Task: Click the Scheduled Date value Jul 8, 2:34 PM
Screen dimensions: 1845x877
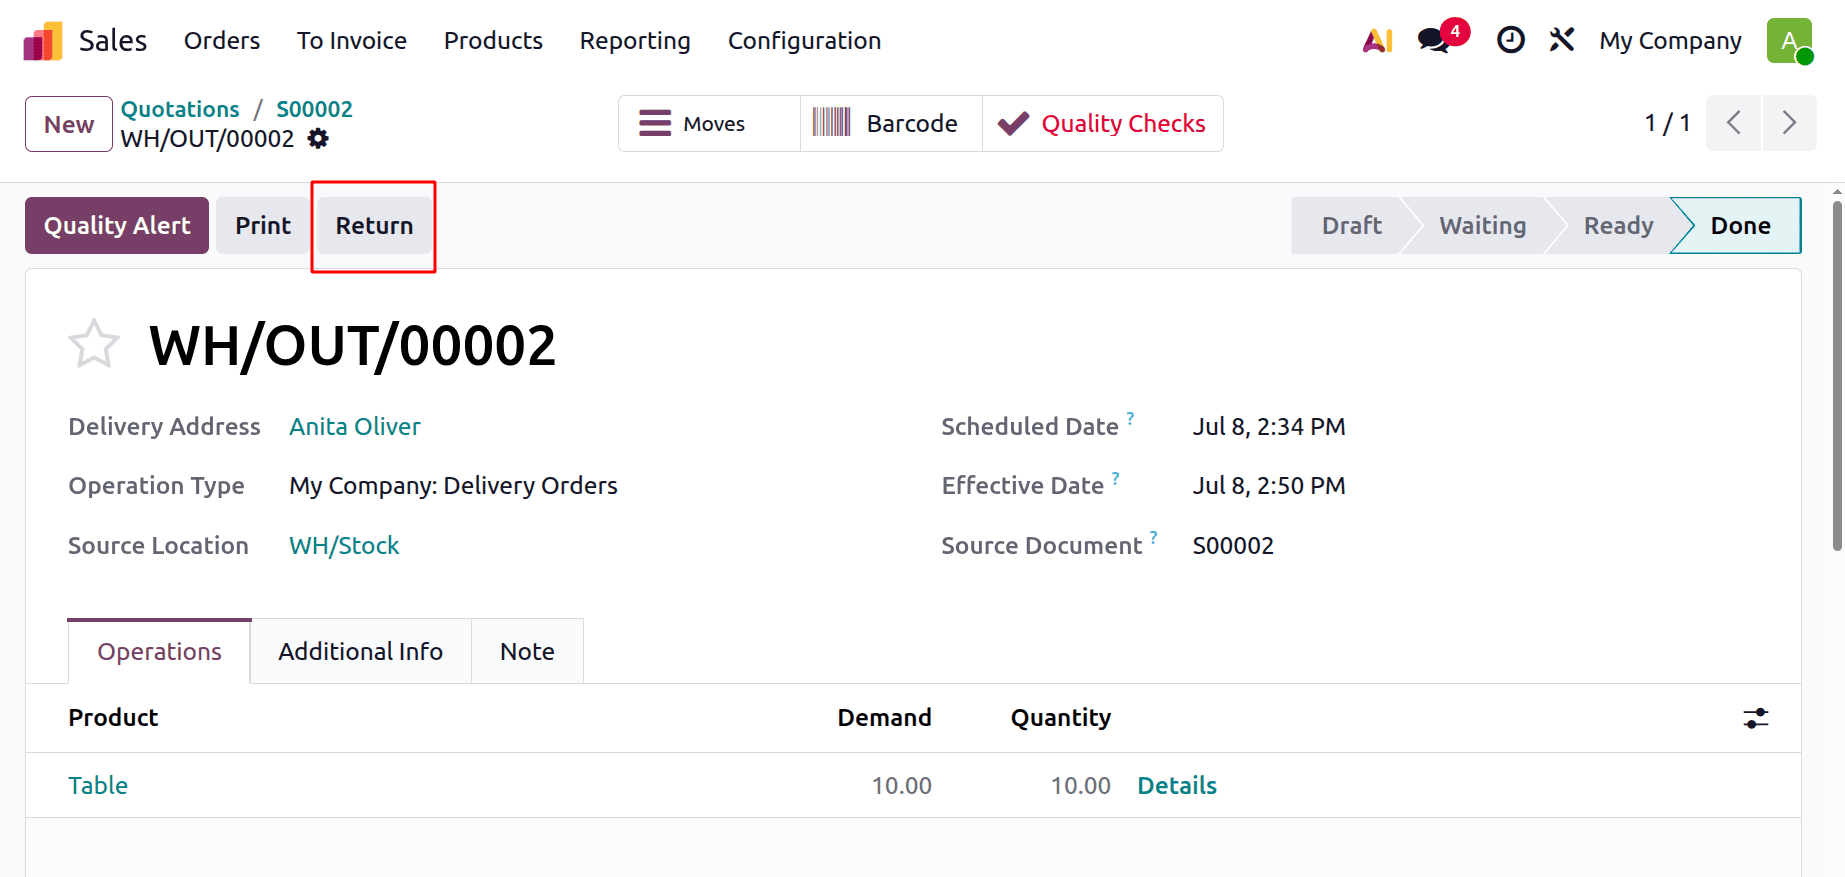Action: point(1269,427)
